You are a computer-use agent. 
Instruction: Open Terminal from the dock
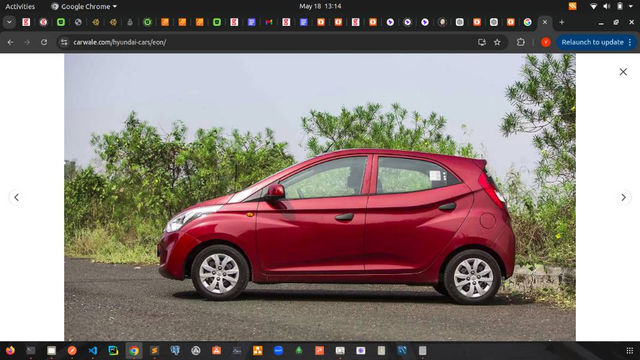[x=31, y=351]
